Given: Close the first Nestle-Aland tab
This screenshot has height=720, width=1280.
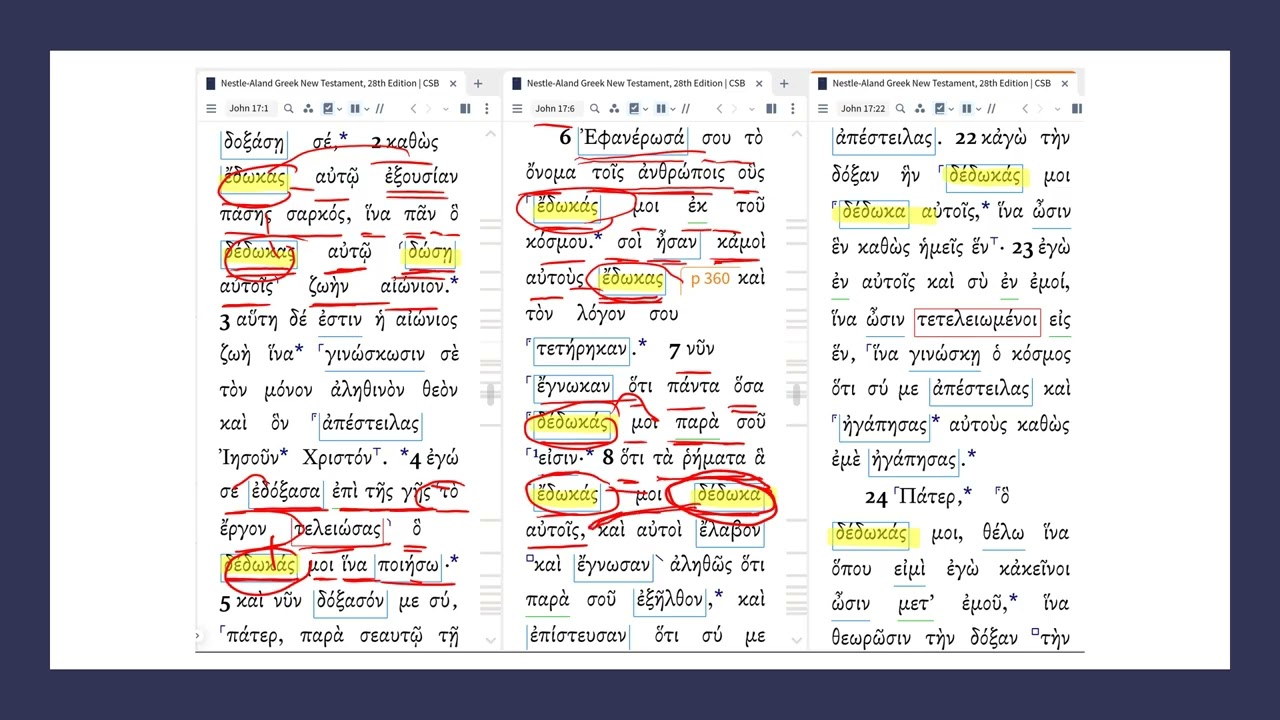Looking at the screenshot, I should click(453, 84).
